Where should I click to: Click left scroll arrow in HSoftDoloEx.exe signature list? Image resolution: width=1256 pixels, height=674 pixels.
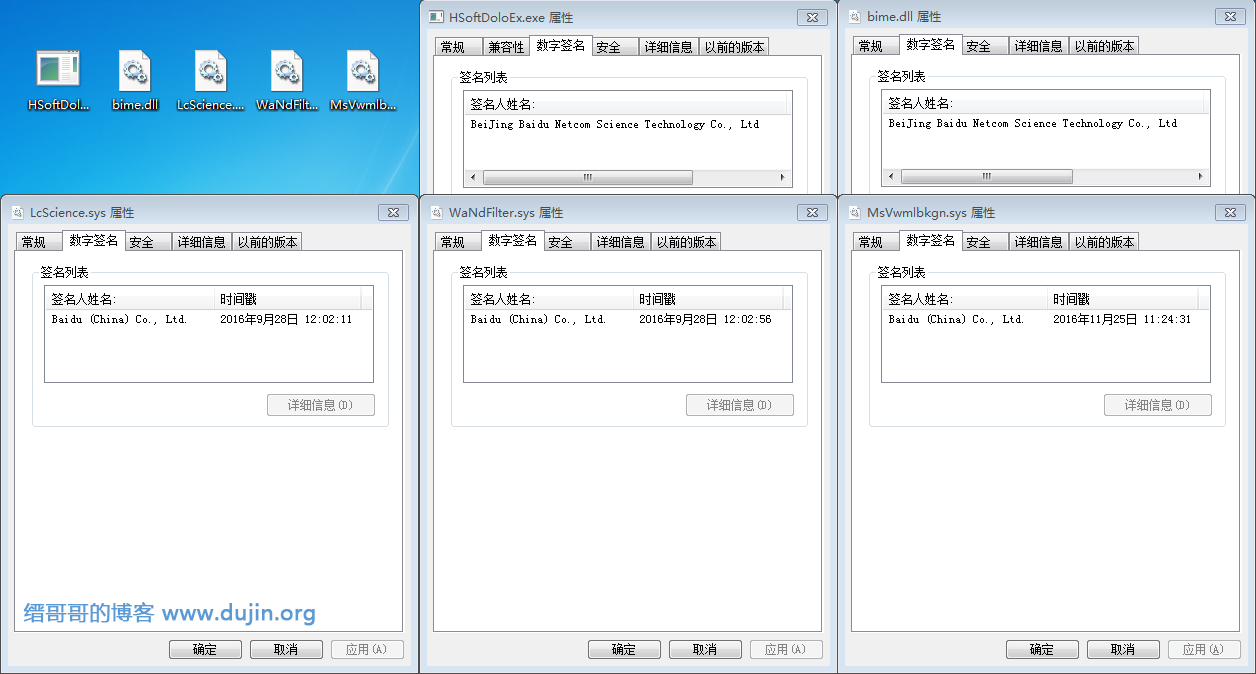(473, 177)
